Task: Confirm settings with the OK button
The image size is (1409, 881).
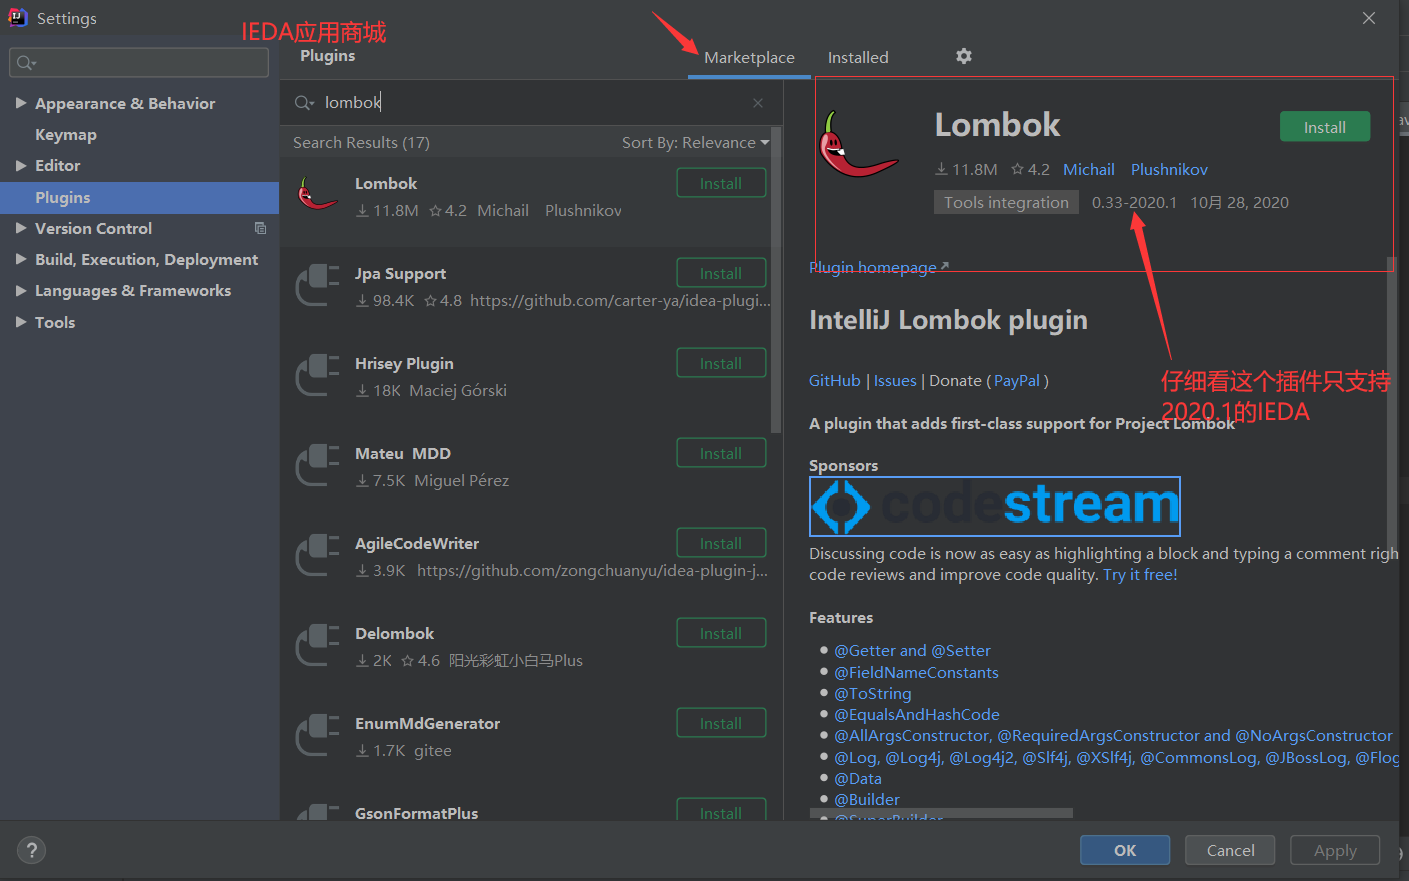Action: [x=1124, y=850]
